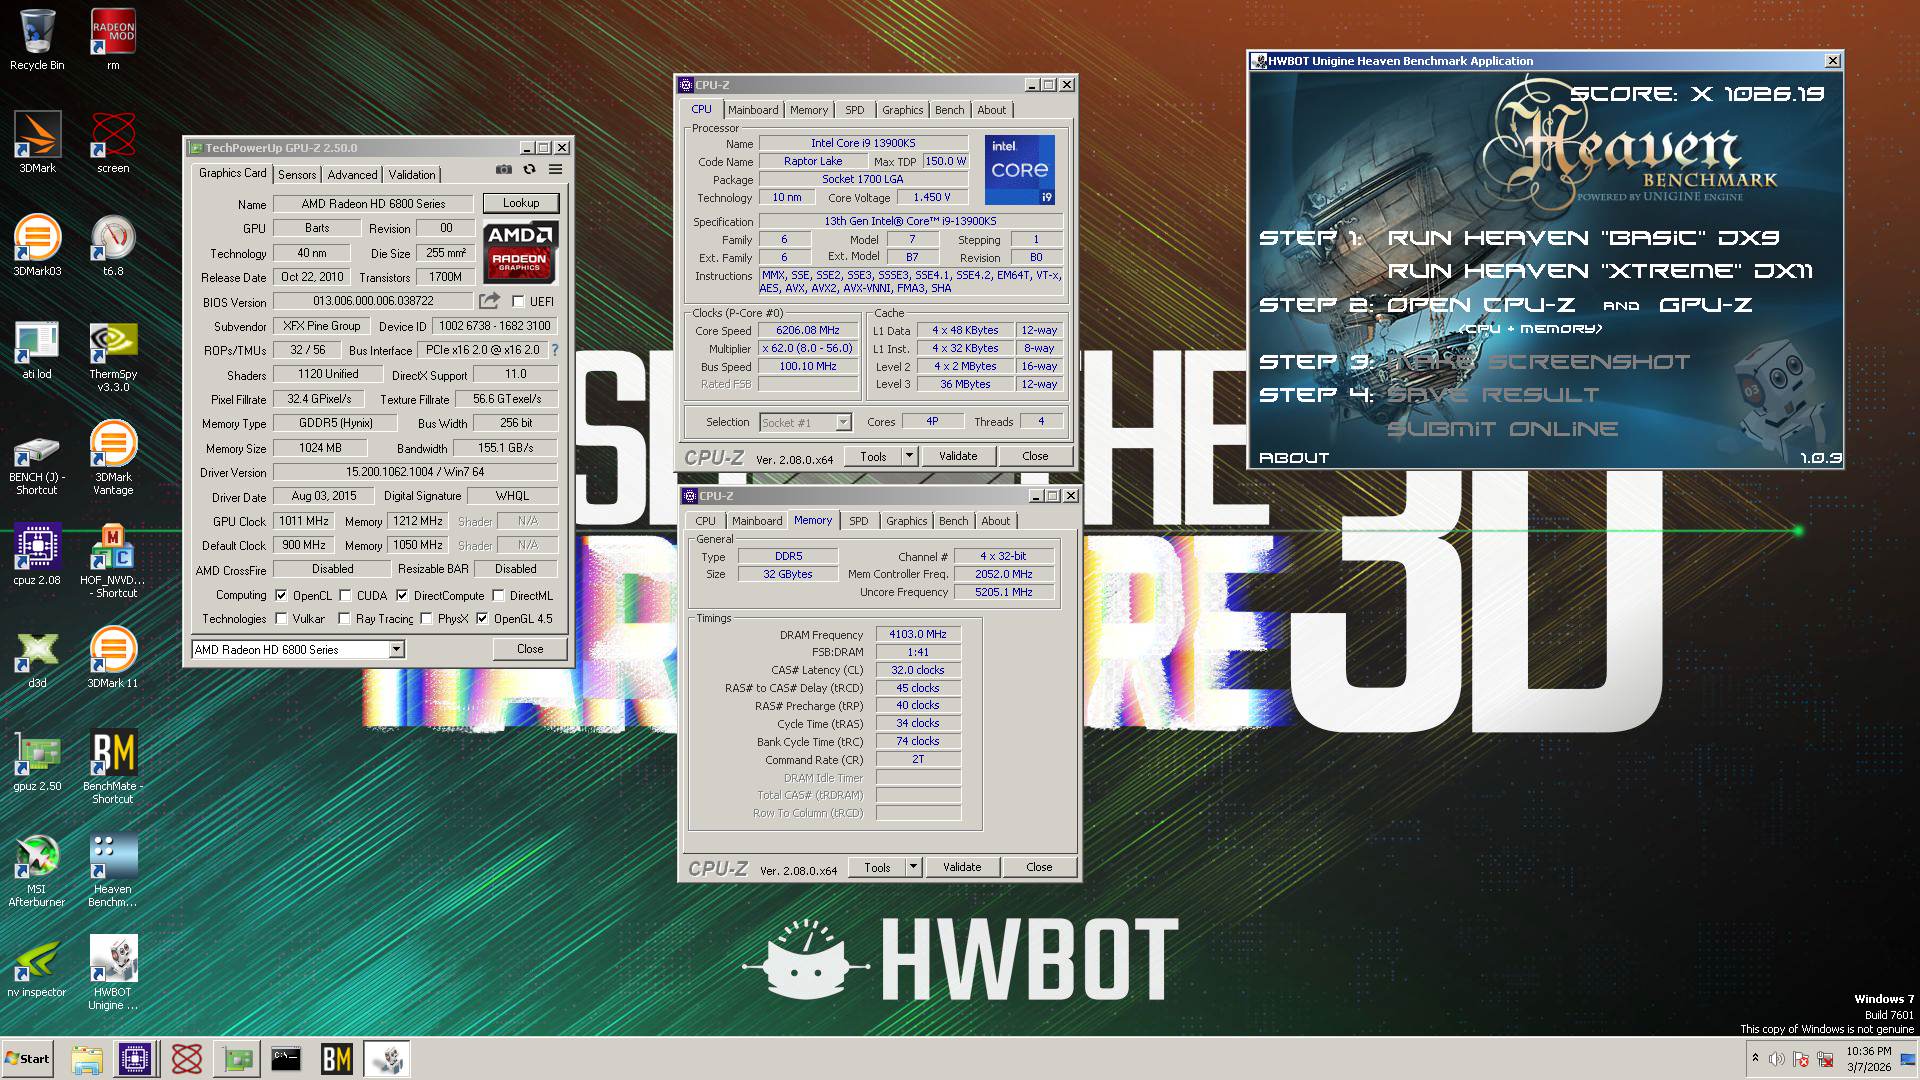Viewport: 1920px width, 1080px height.
Task: Open the 3DMark03 desktop icon
Action: coord(37,246)
